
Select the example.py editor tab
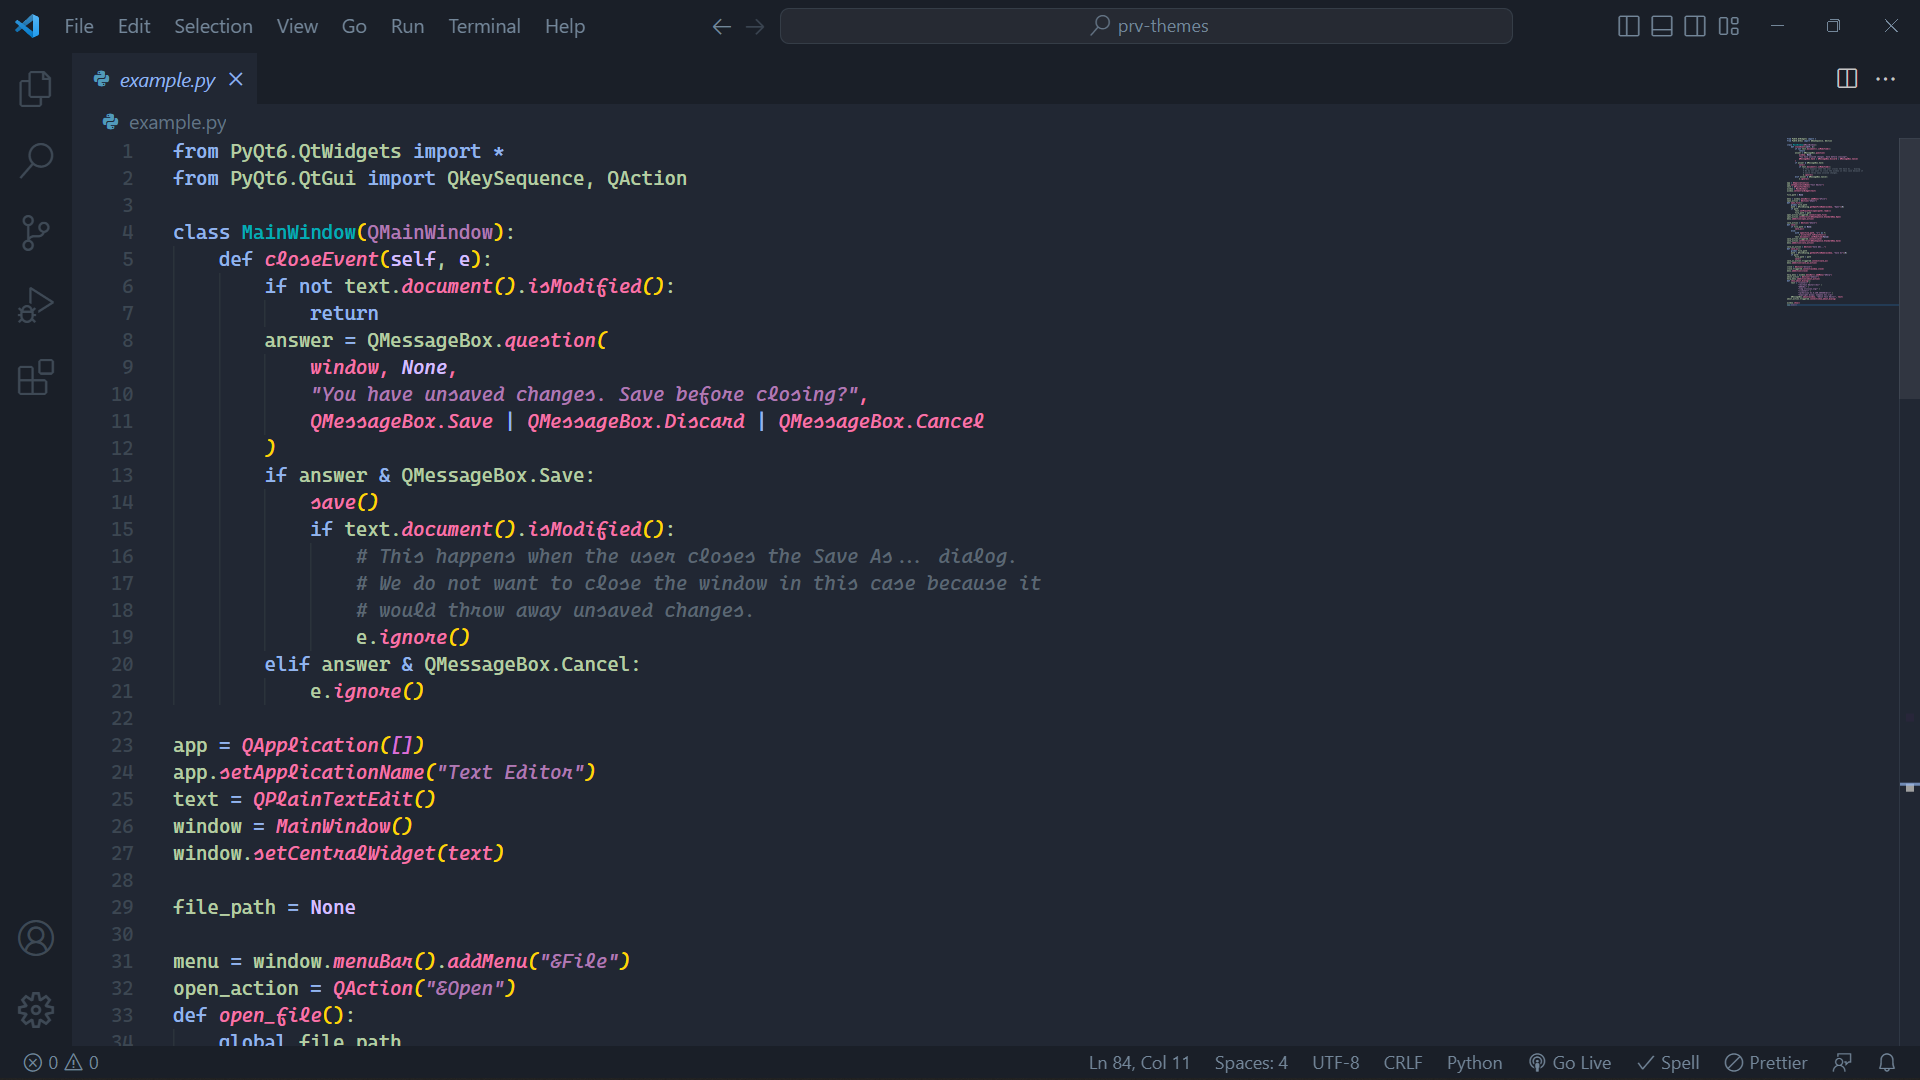pyautogui.click(x=167, y=80)
